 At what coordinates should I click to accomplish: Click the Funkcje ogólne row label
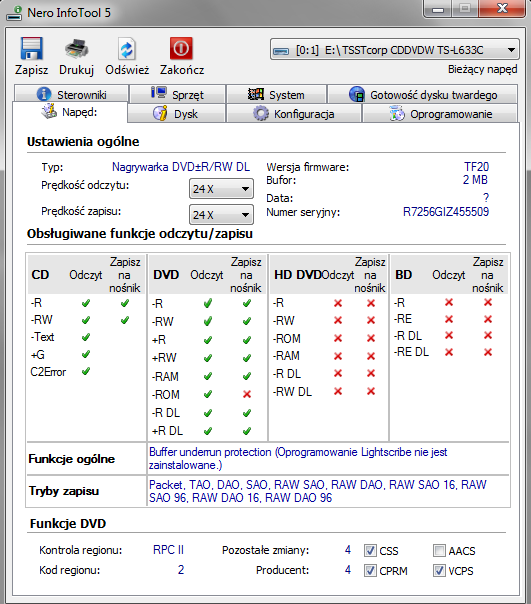[72, 459]
